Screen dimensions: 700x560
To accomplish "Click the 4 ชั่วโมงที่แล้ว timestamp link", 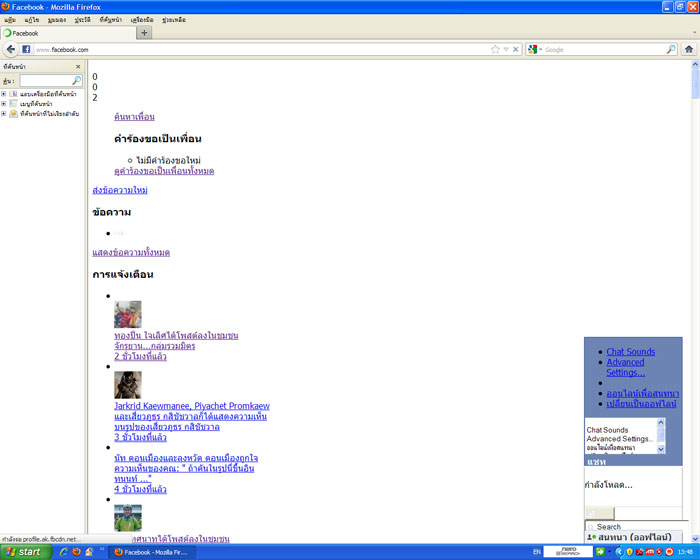I will coord(140,489).
